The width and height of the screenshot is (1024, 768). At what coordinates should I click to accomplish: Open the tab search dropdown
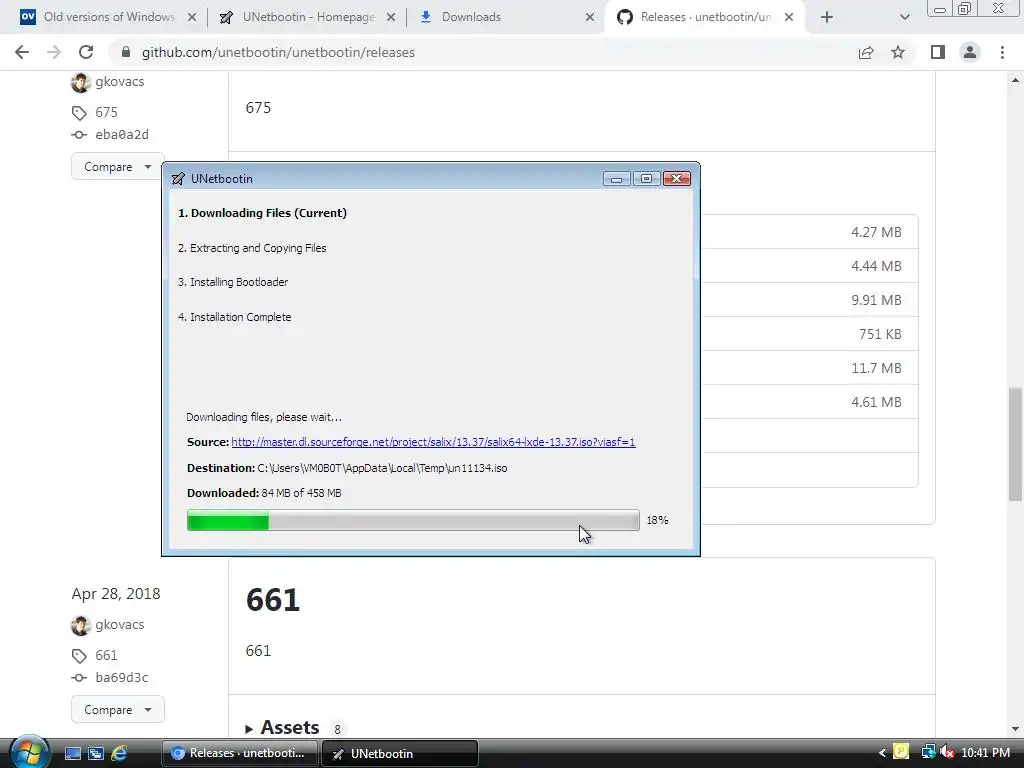coord(904,17)
